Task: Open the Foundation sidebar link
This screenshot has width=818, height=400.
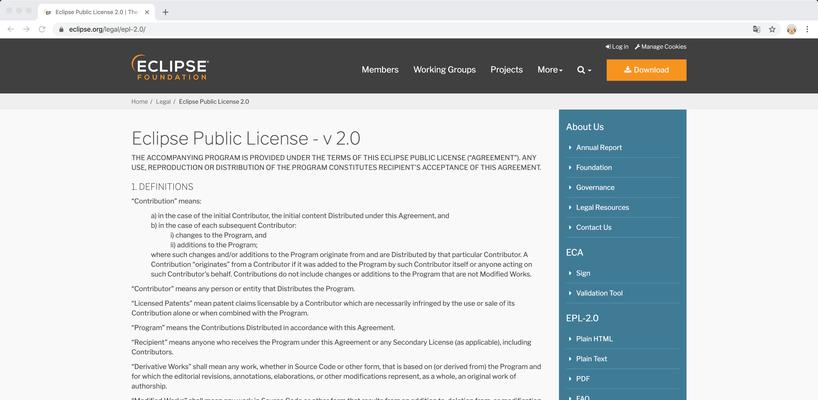Action: point(594,167)
